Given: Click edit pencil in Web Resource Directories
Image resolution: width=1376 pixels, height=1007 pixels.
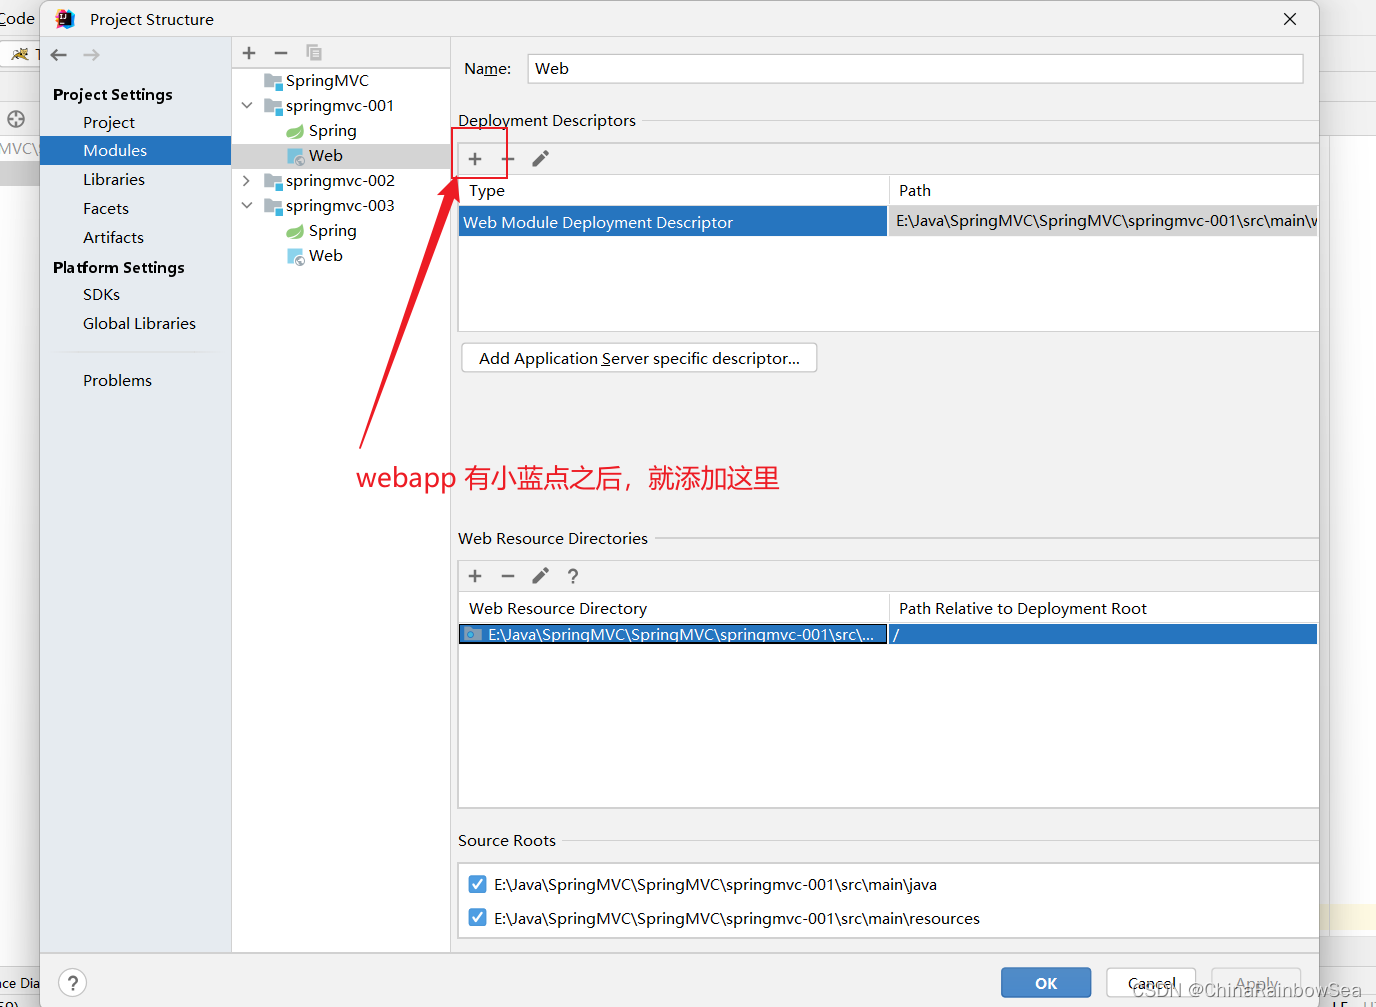Looking at the screenshot, I should coord(540,576).
